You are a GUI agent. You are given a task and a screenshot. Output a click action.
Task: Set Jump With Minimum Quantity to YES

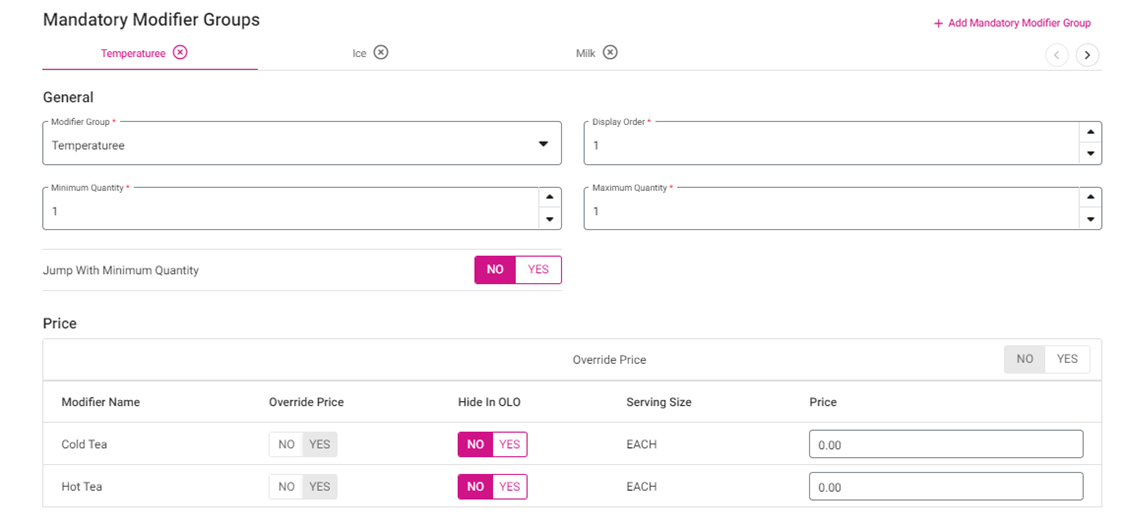coord(538,270)
